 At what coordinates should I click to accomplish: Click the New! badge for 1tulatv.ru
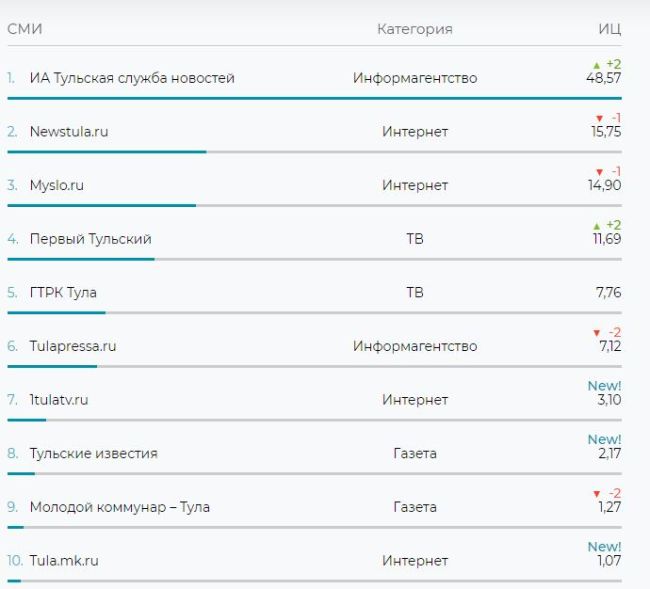604,386
